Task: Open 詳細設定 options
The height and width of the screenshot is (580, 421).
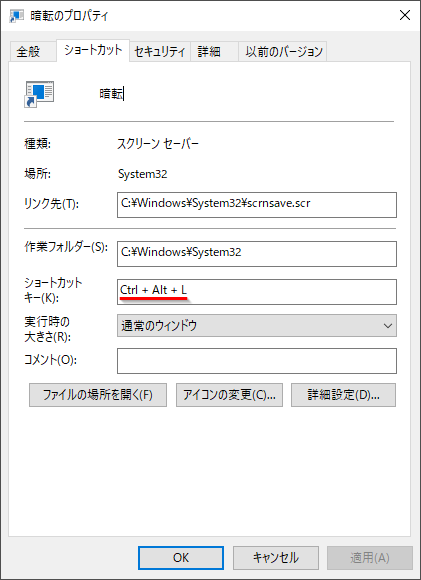Action: click(x=343, y=395)
